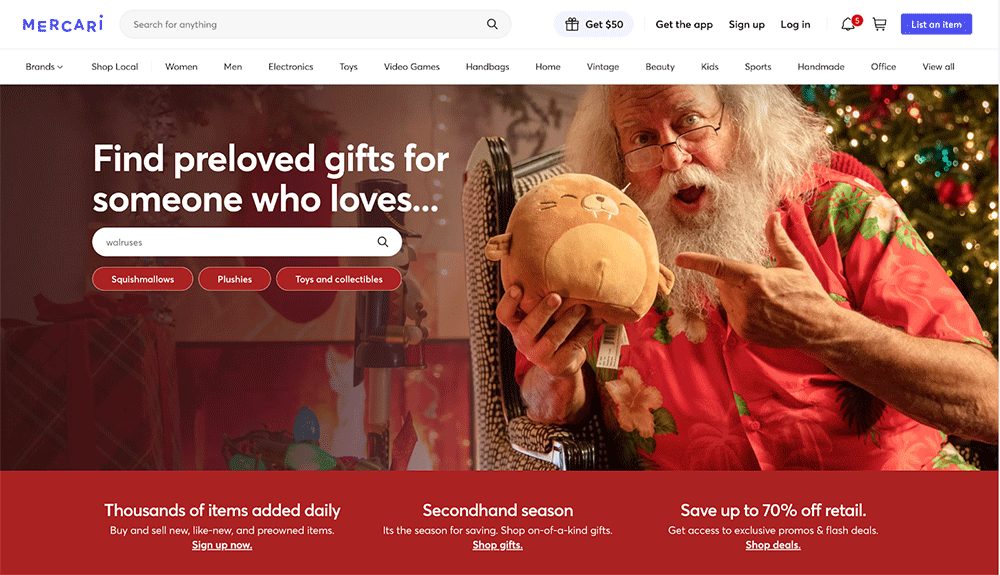Click the Sign up now link
1000x575 pixels.
tap(222, 545)
